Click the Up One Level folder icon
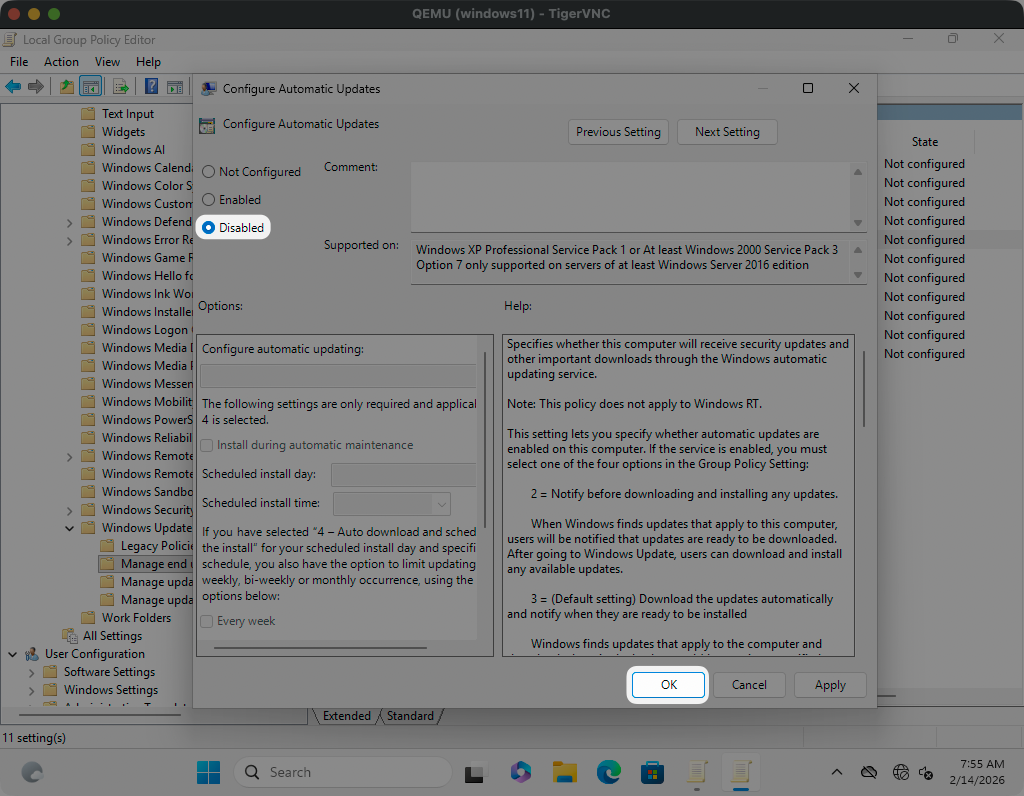This screenshot has height=796, width=1024. coord(66,87)
